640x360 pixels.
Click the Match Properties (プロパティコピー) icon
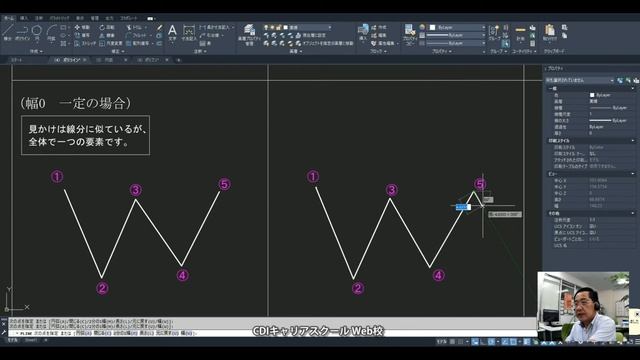[x=409, y=34]
